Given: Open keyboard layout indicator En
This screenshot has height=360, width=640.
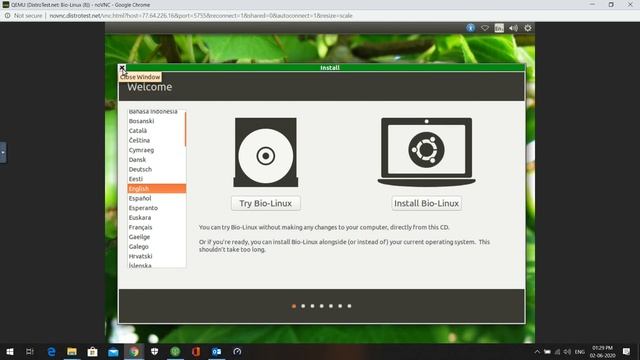Looking at the screenshot, I should [499, 28].
